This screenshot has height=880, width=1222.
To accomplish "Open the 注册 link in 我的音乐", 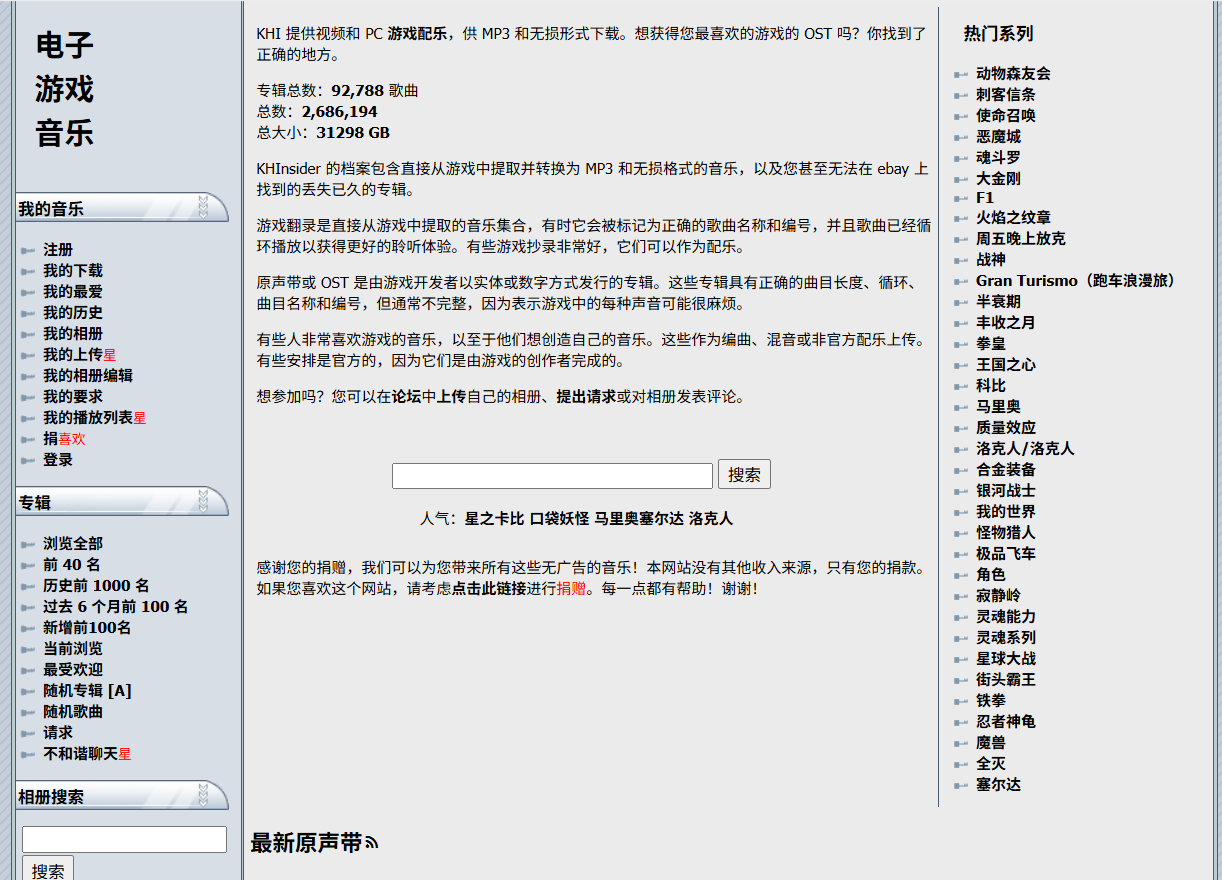I will [x=58, y=250].
